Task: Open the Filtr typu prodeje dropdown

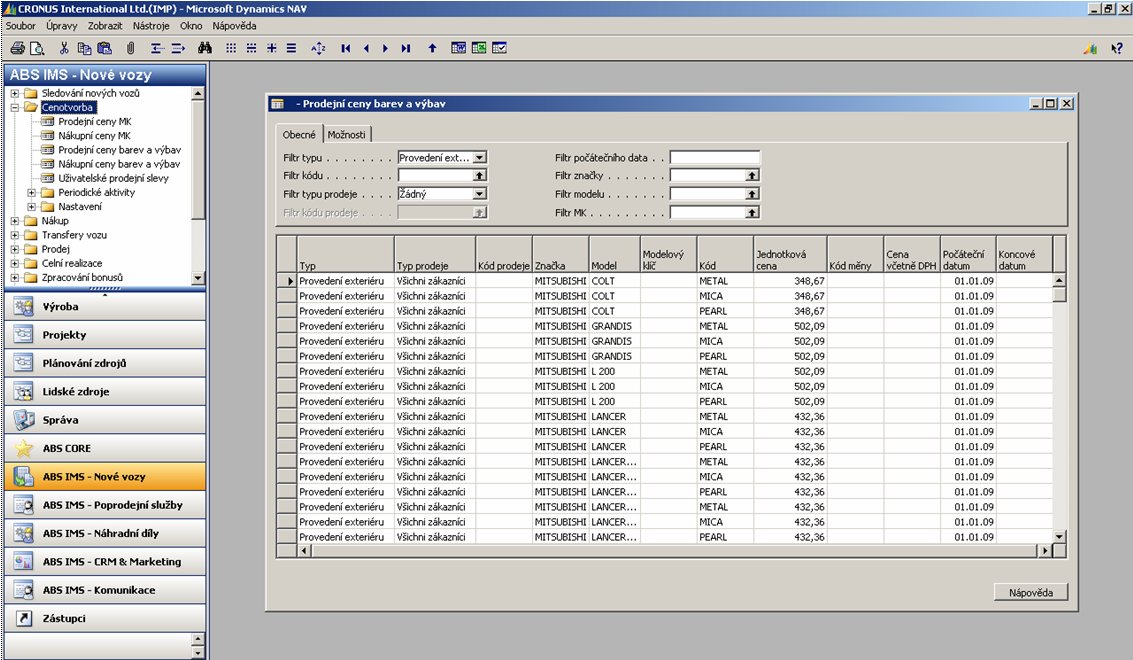Action: [x=480, y=194]
